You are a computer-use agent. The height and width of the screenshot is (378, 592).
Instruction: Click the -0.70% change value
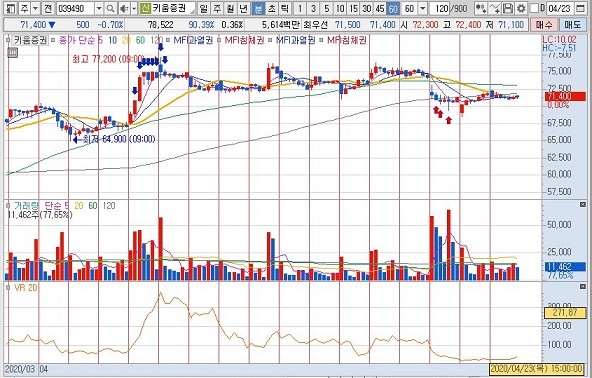[110, 25]
